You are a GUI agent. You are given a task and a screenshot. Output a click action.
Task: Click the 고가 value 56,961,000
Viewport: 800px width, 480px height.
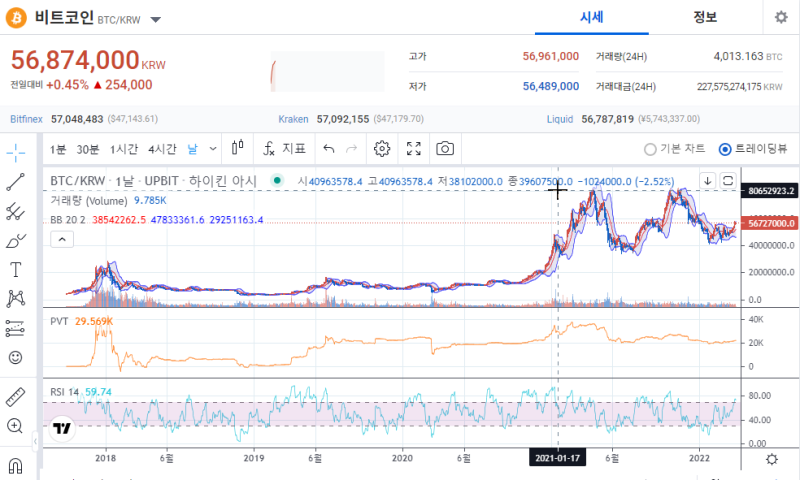(551, 56)
